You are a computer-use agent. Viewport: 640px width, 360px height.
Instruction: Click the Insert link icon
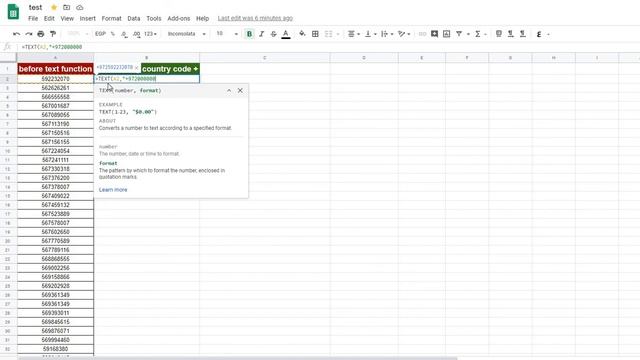pos(422,34)
